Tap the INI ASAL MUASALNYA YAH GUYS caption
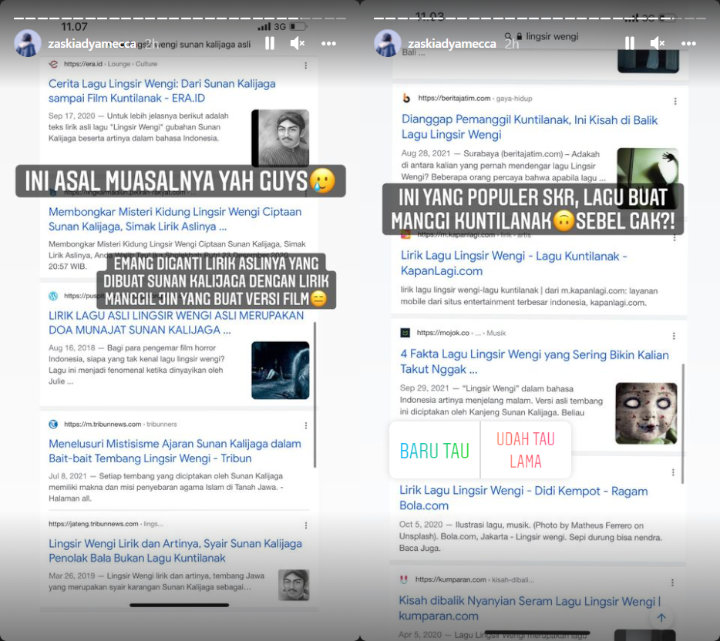 180,181
